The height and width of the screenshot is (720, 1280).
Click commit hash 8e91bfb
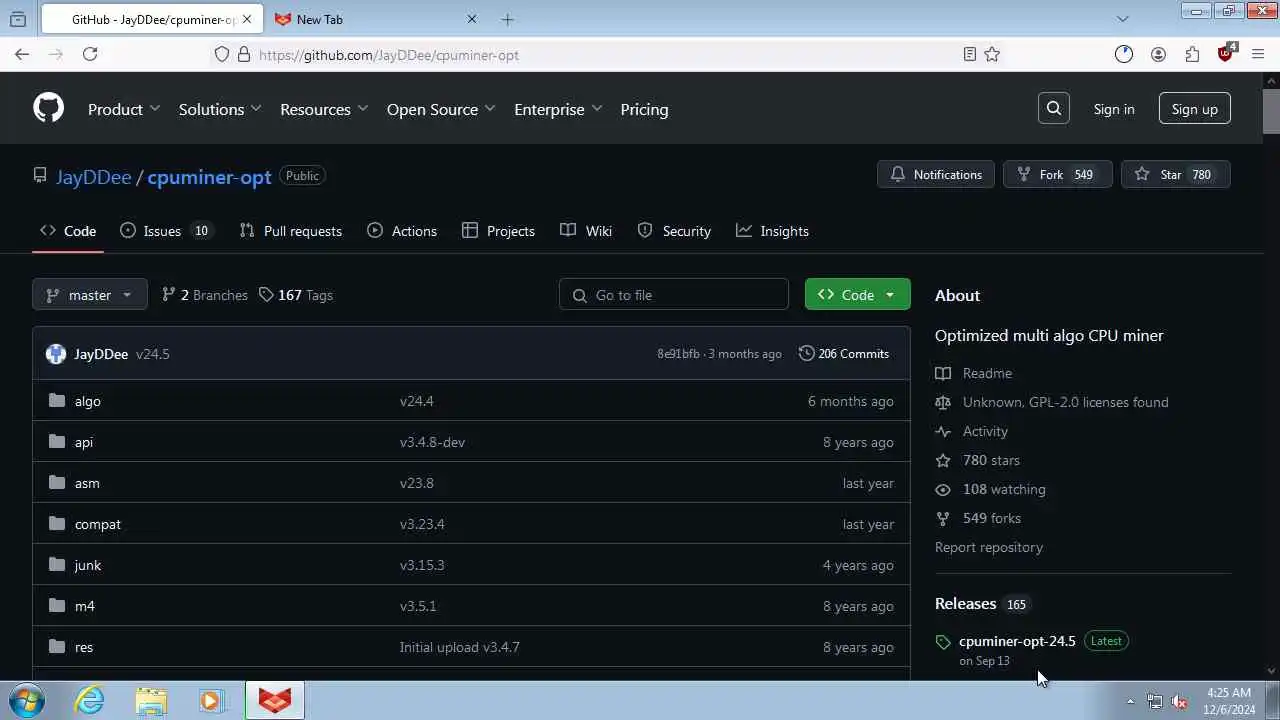[x=678, y=354]
